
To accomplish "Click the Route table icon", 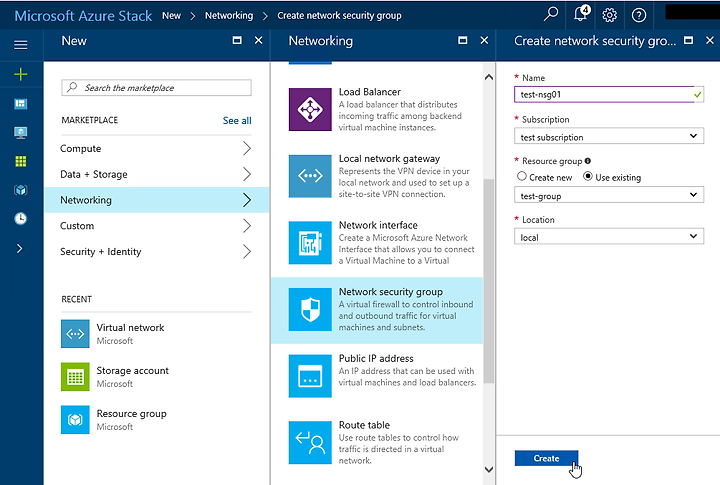I will click(310, 442).
